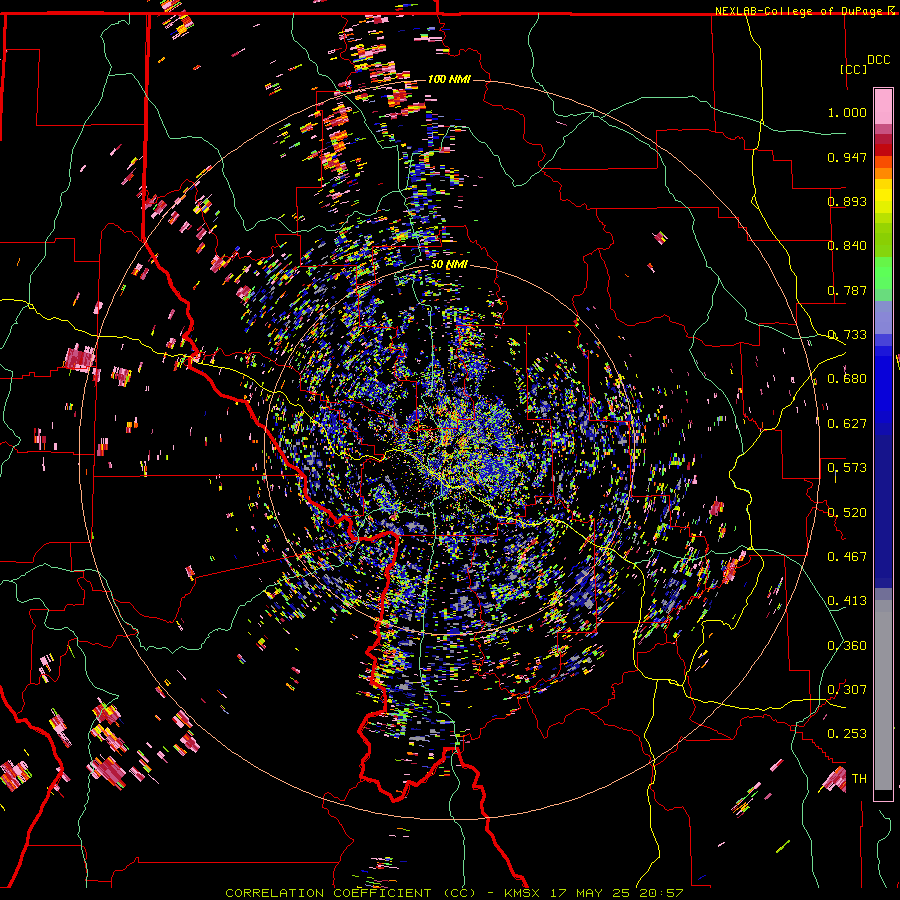Image resolution: width=900 pixels, height=900 pixels.
Task: Click the DCC product label
Action: click(x=878, y=59)
